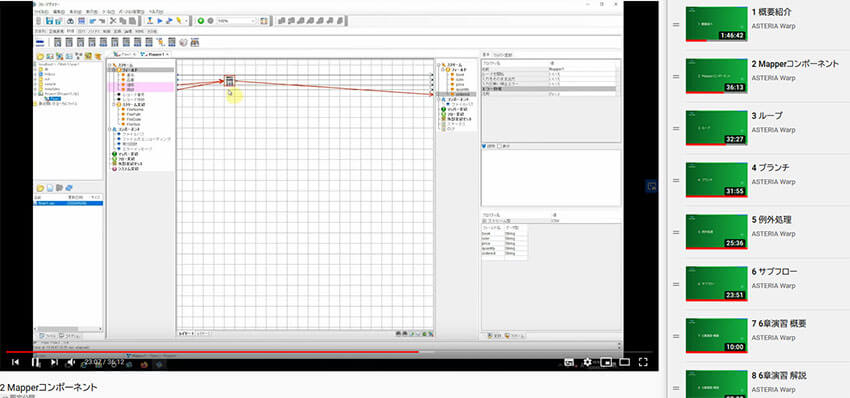The width and height of the screenshot is (850, 398).
Task: Toggle the unchecked checkbox above description box
Action: pyautogui.click(x=500, y=146)
